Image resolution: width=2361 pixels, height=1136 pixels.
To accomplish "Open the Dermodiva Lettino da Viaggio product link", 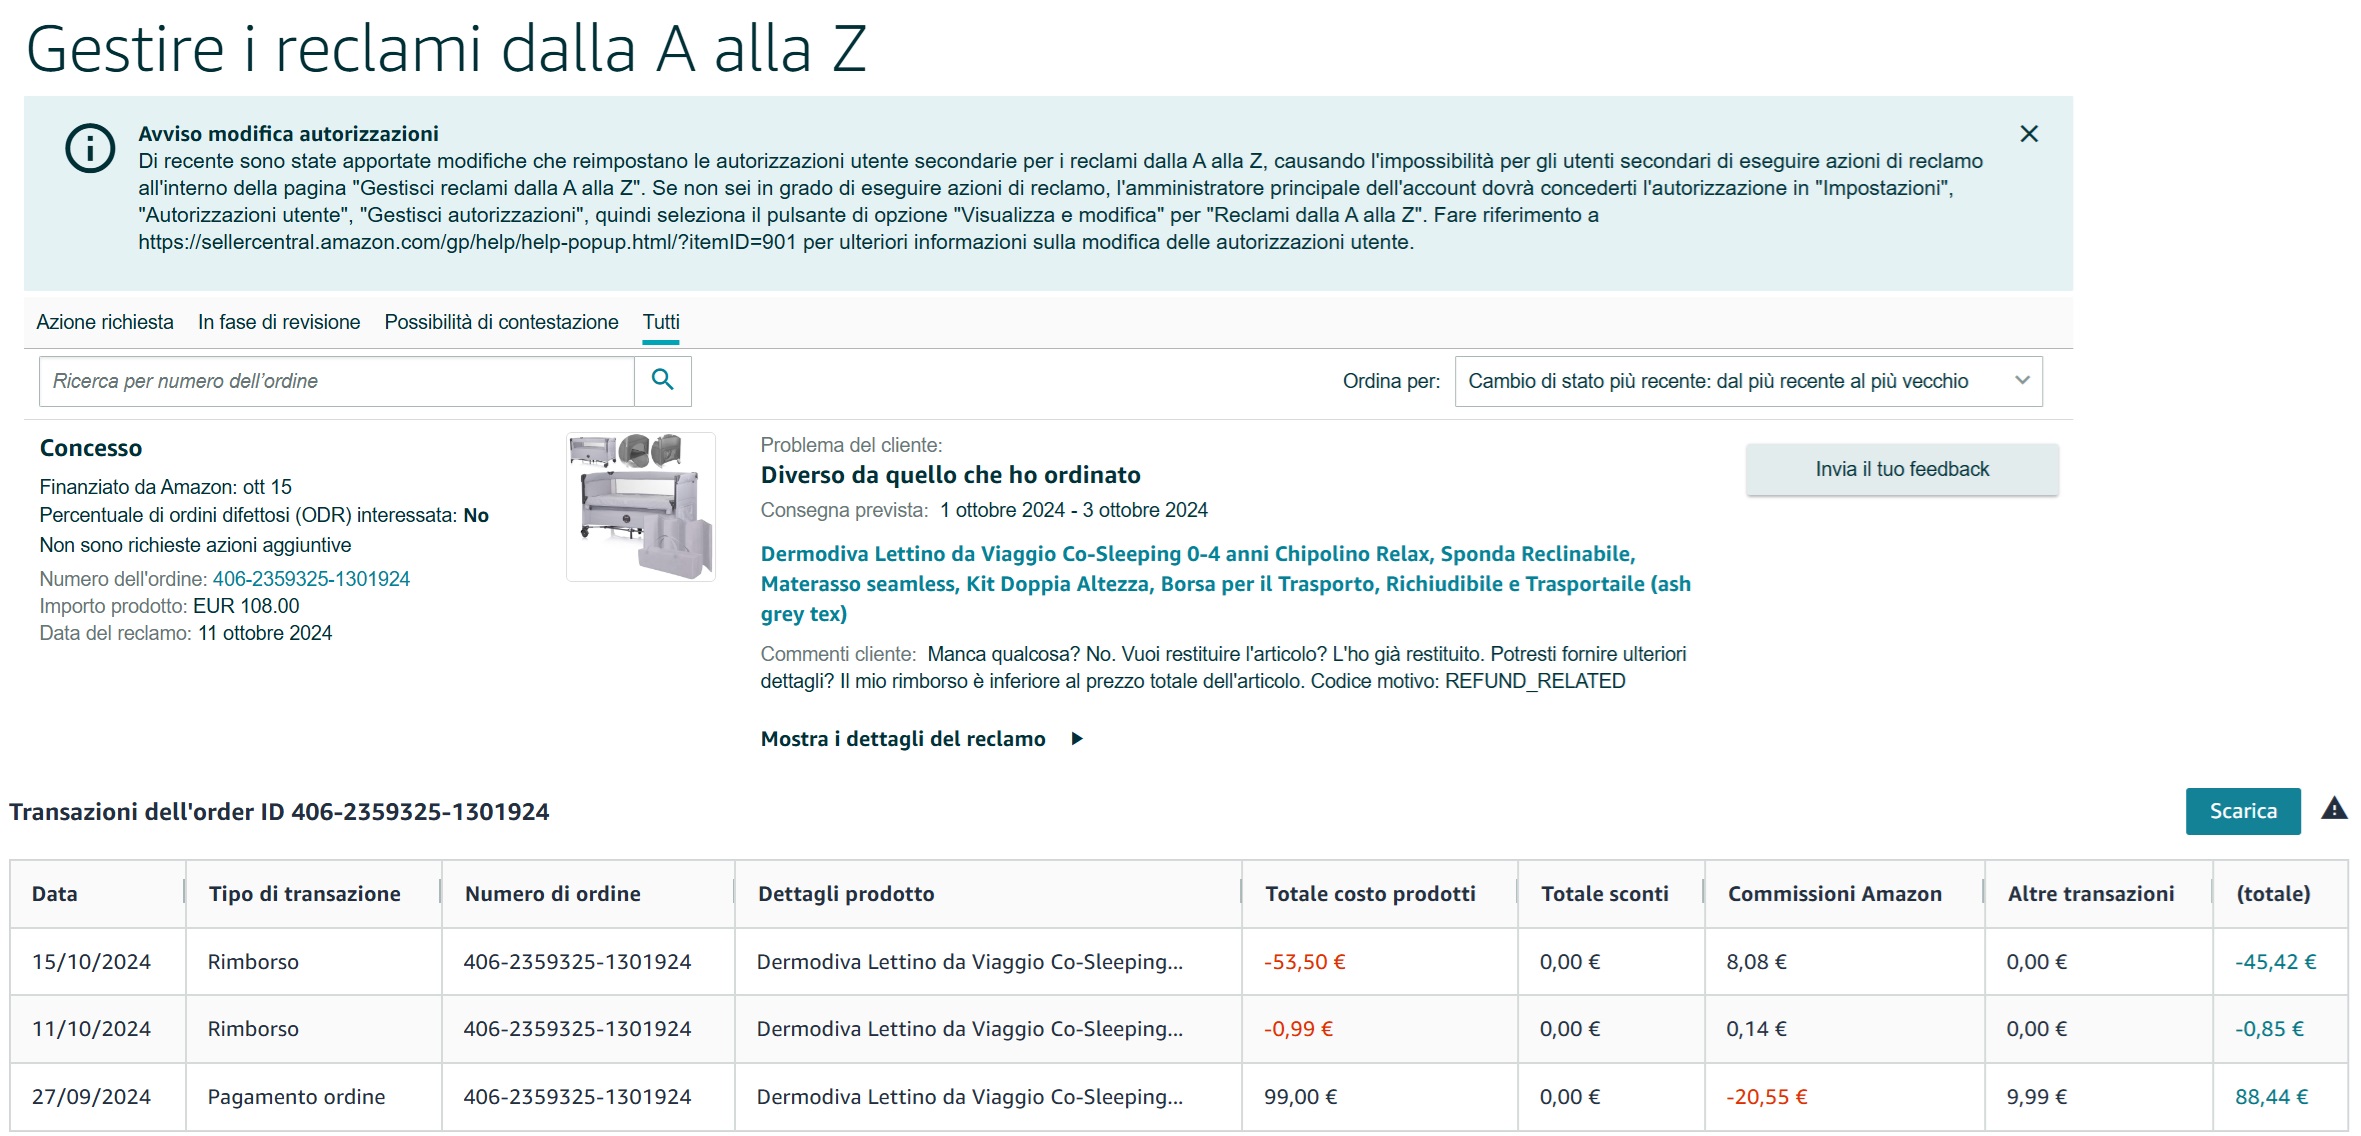I will (x=1225, y=583).
